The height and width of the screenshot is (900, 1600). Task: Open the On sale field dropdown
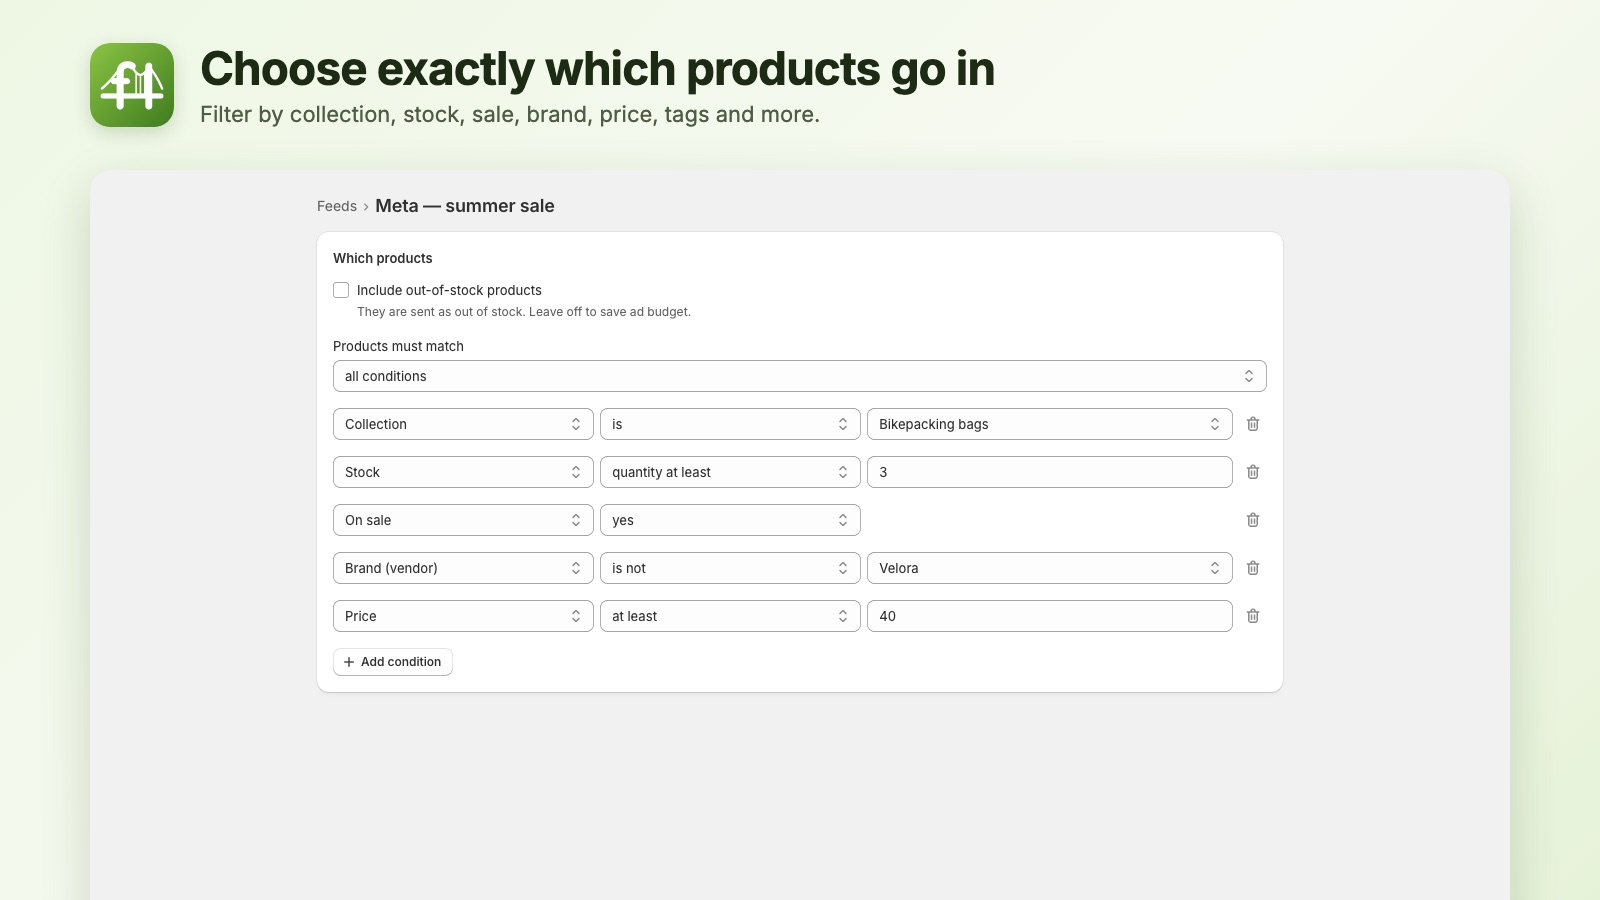(463, 520)
